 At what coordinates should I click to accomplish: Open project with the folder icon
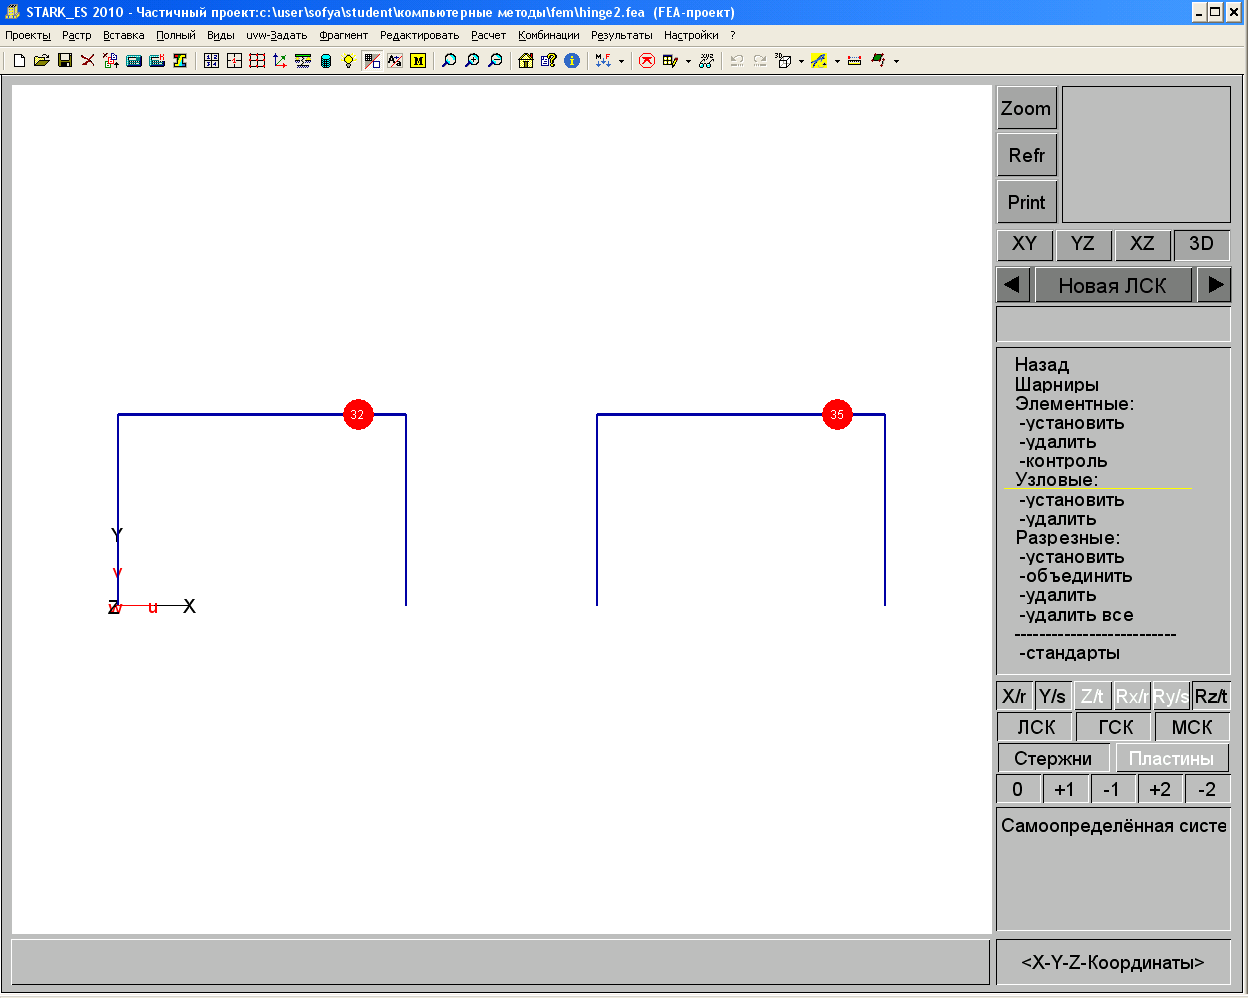pos(41,61)
